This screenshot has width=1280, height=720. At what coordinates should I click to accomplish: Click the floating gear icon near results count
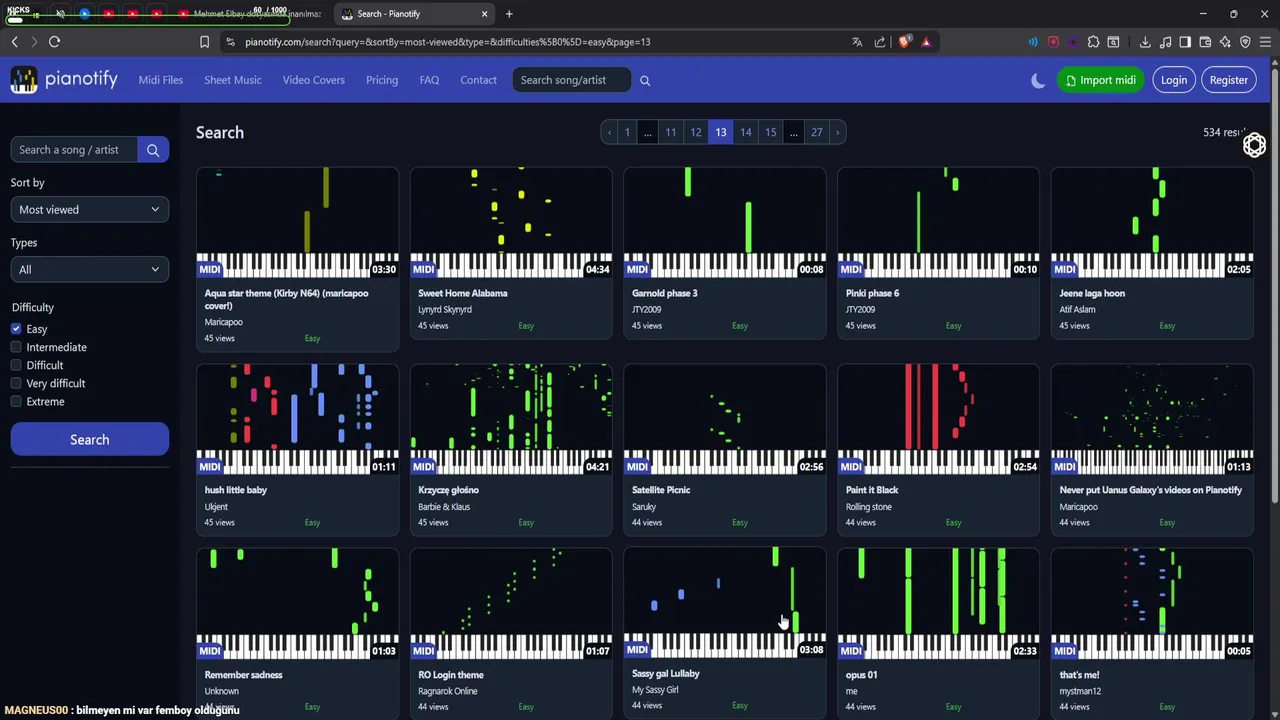pyautogui.click(x=1254, y=146)
